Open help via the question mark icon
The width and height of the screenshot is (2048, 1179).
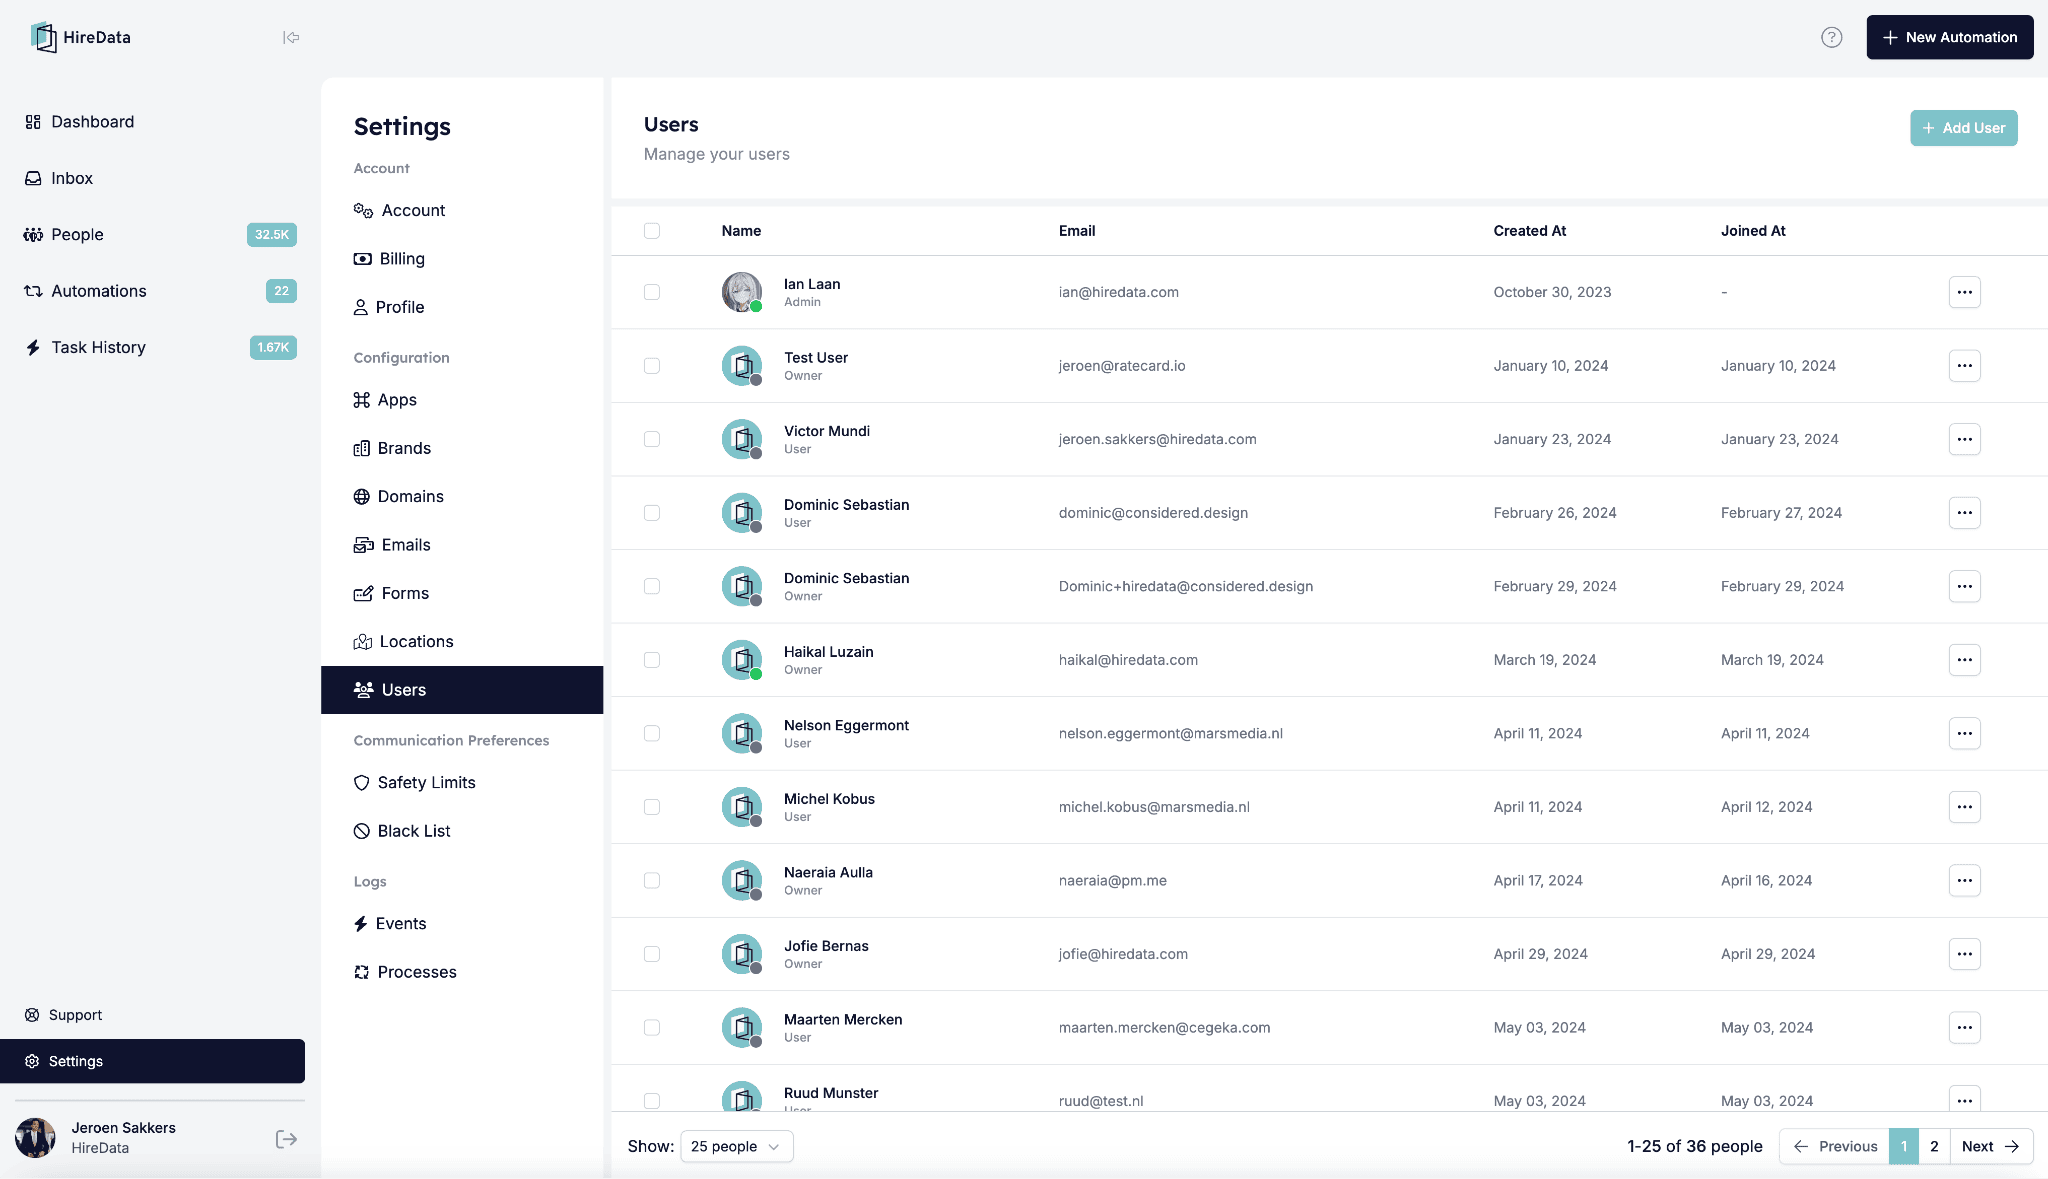1831,37
